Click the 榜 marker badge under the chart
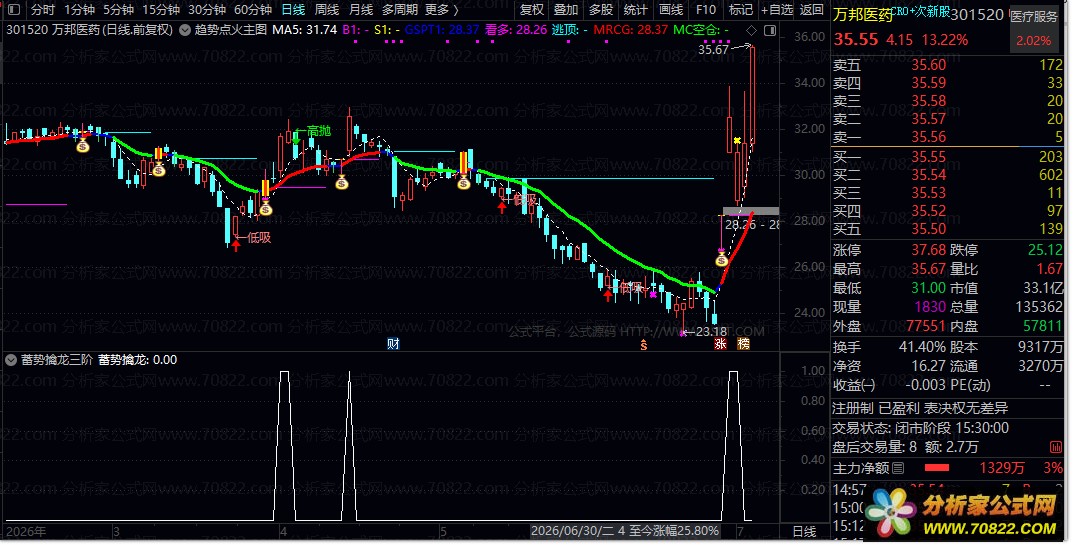The image size is (1073, 545). point(743,344)
